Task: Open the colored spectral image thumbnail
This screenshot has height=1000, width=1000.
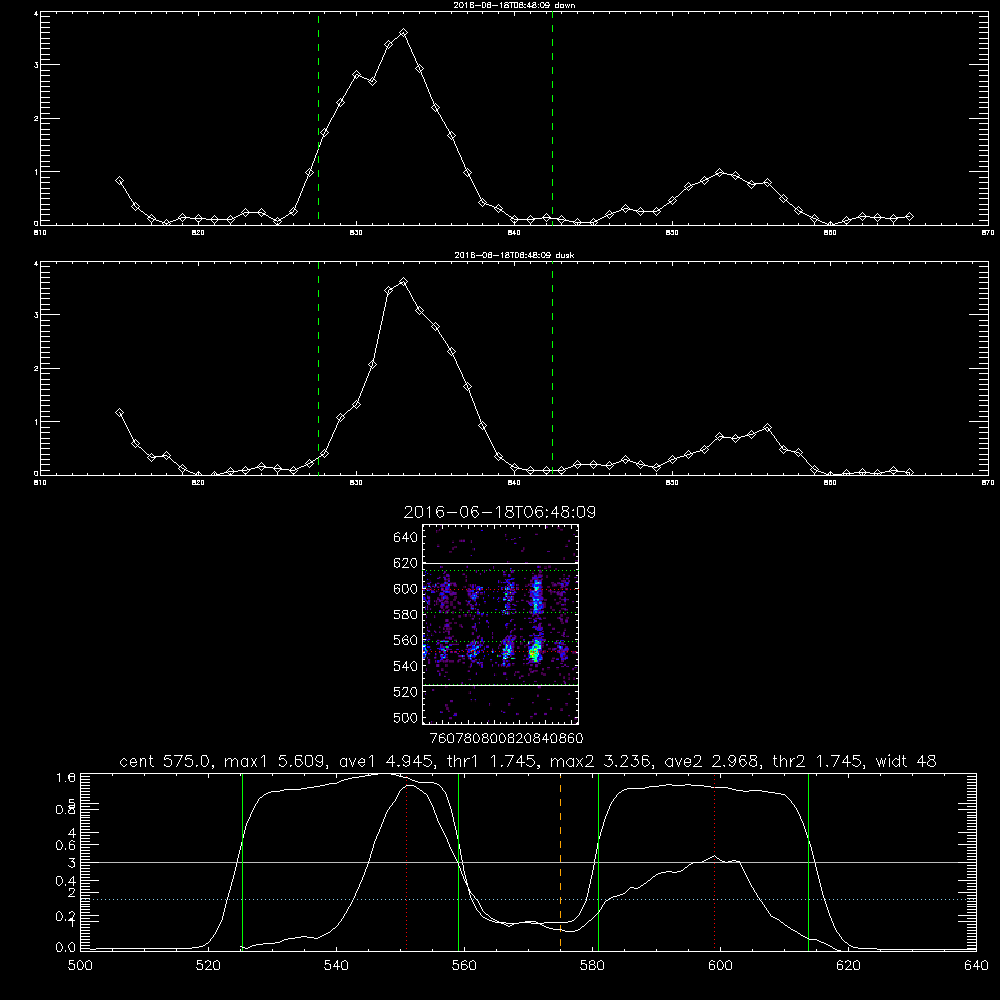Action: point(501,624)
